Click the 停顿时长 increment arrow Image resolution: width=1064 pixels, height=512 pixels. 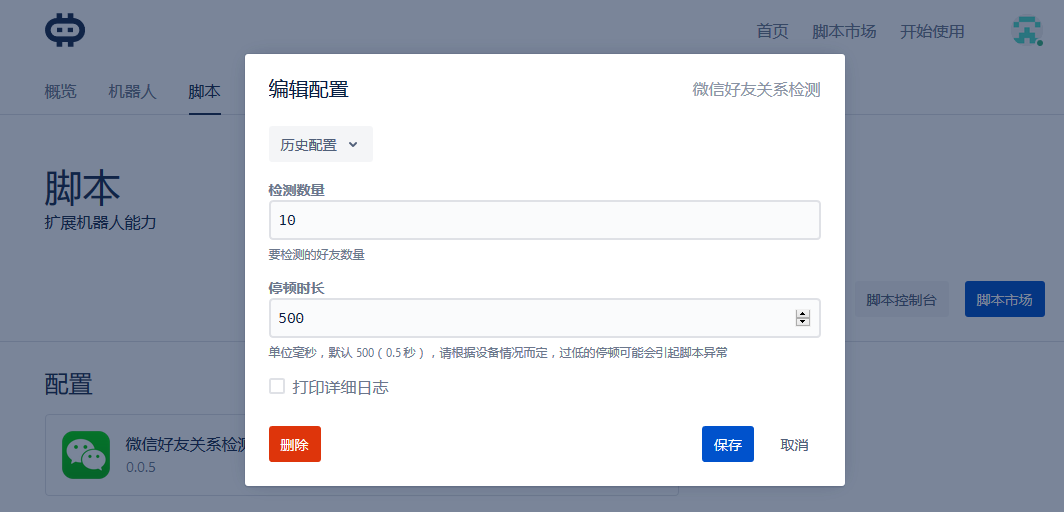[802, 313]
